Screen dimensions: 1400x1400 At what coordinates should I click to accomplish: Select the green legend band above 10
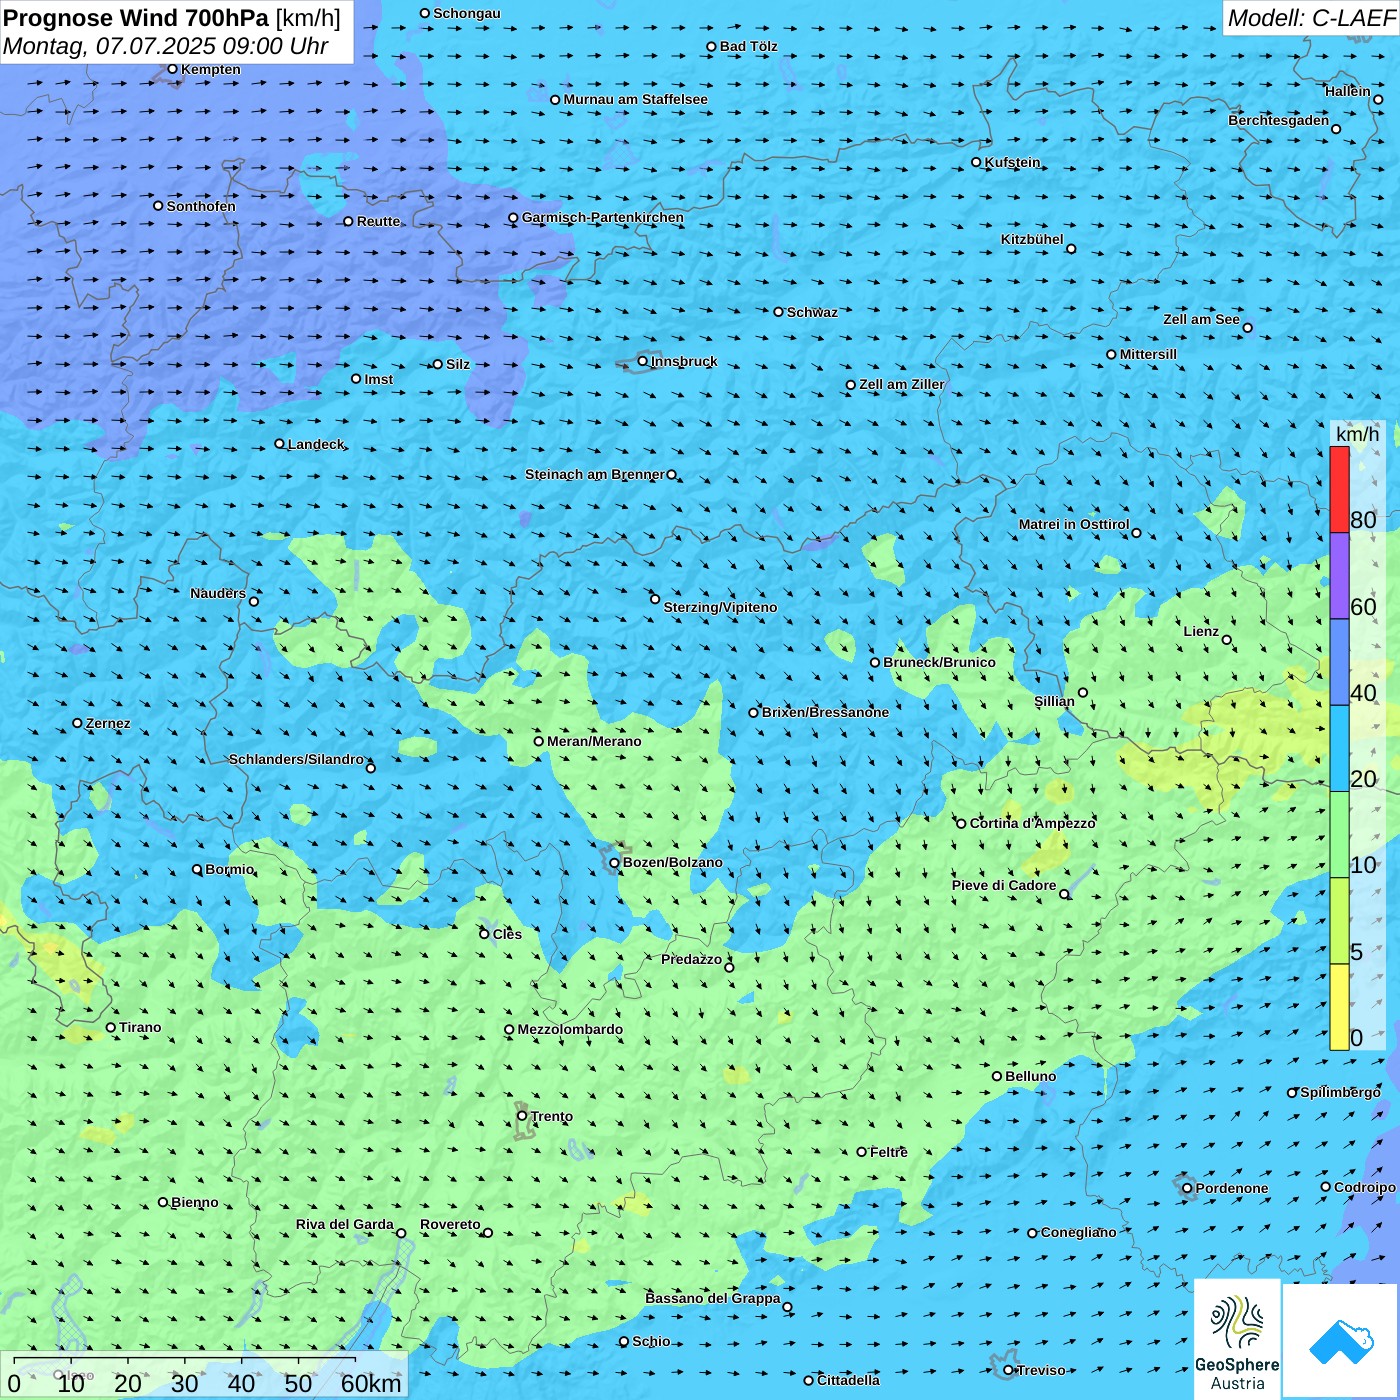[x=1339, y=834]
